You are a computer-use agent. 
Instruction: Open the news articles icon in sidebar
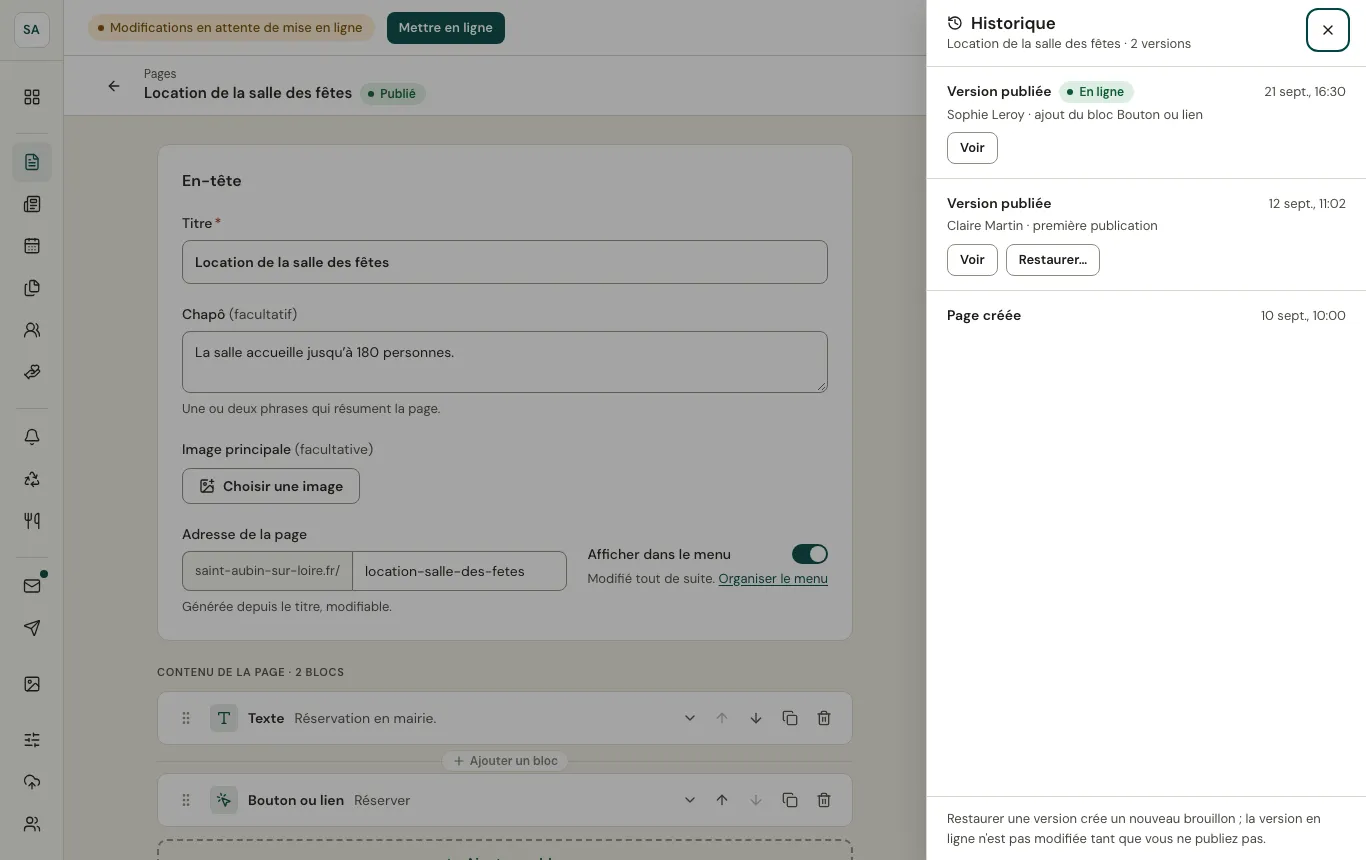32,204
